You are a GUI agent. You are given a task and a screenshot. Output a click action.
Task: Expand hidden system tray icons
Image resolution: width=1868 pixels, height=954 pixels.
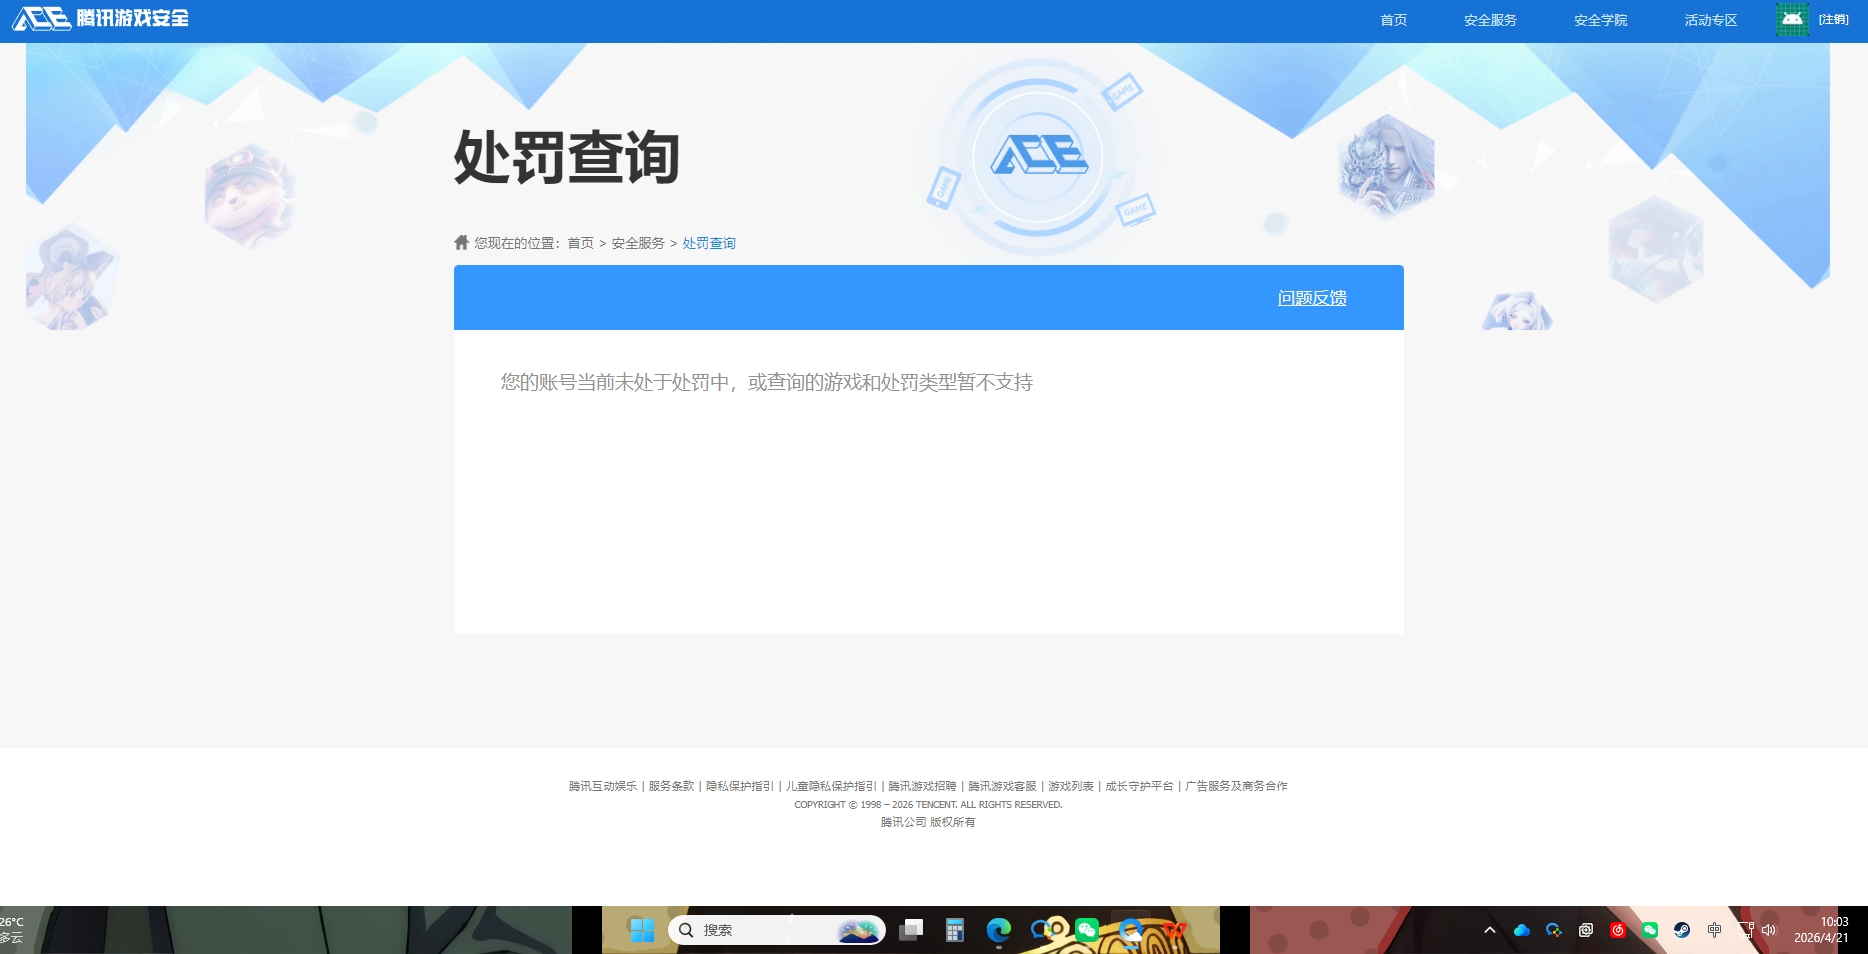[1489, 930]
